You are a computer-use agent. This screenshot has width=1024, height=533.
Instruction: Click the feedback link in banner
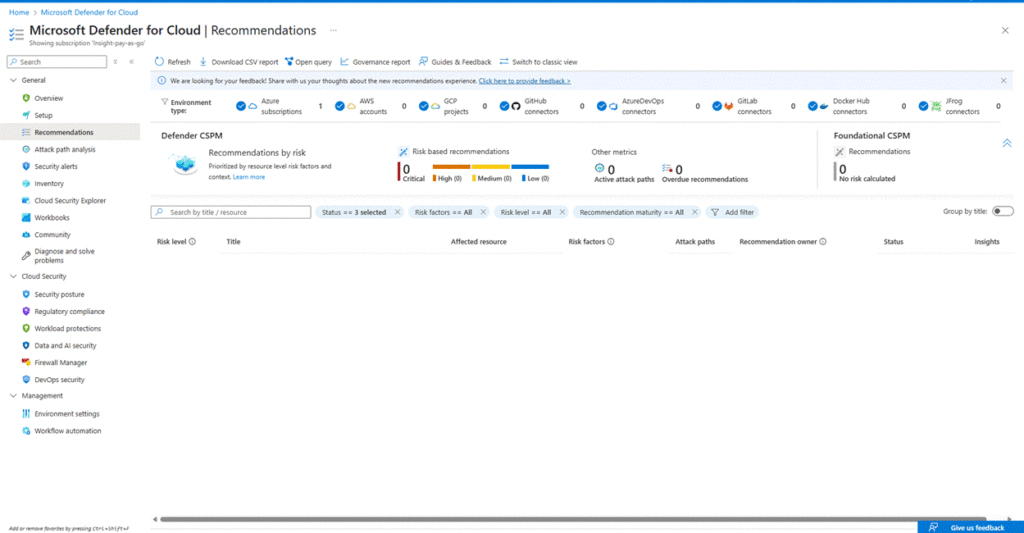524,80
